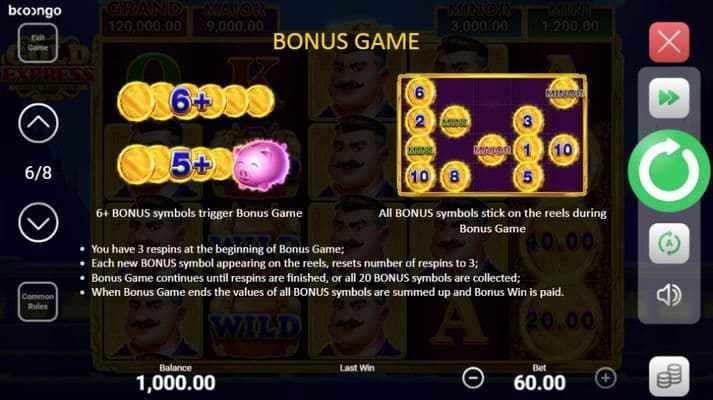The image size is (713, 400).
Task: Increase the bet with plus button
Action: 605,378
